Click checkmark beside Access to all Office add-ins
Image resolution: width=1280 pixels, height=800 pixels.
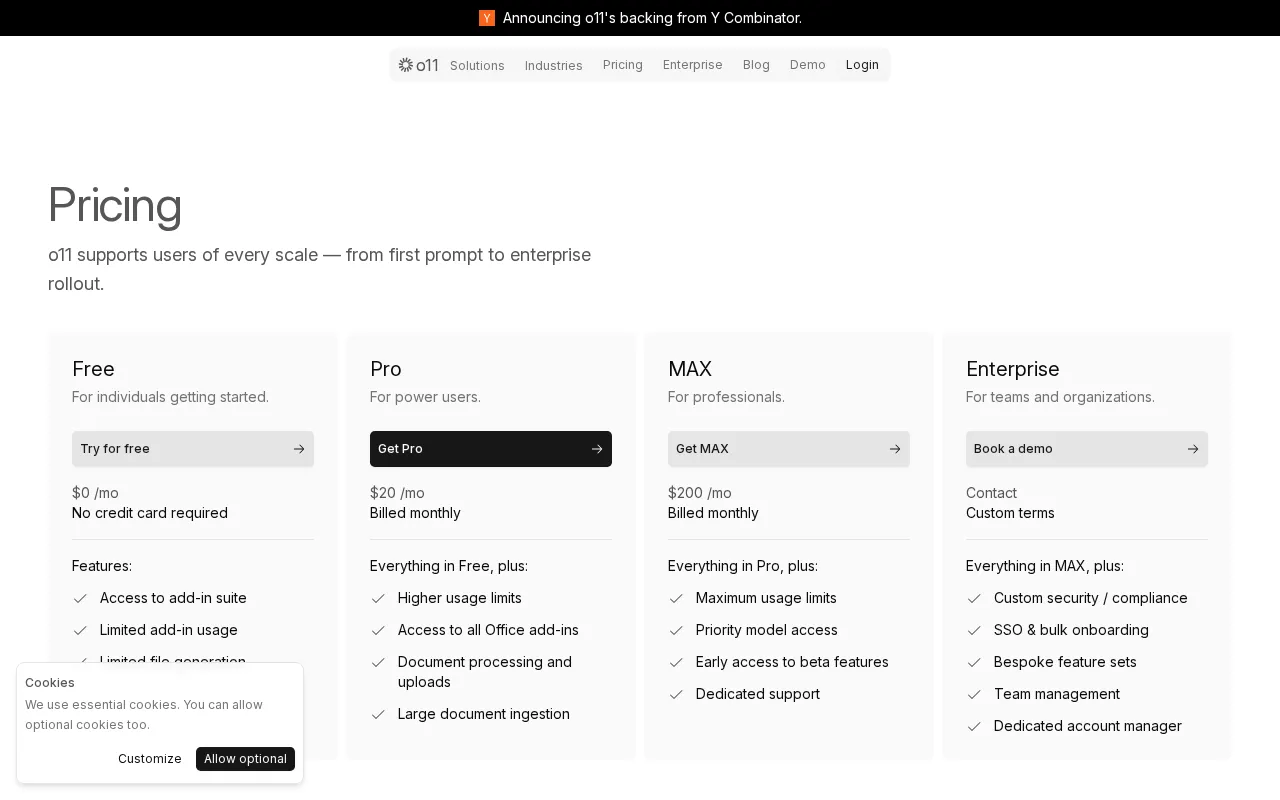[x=378, y=631]
